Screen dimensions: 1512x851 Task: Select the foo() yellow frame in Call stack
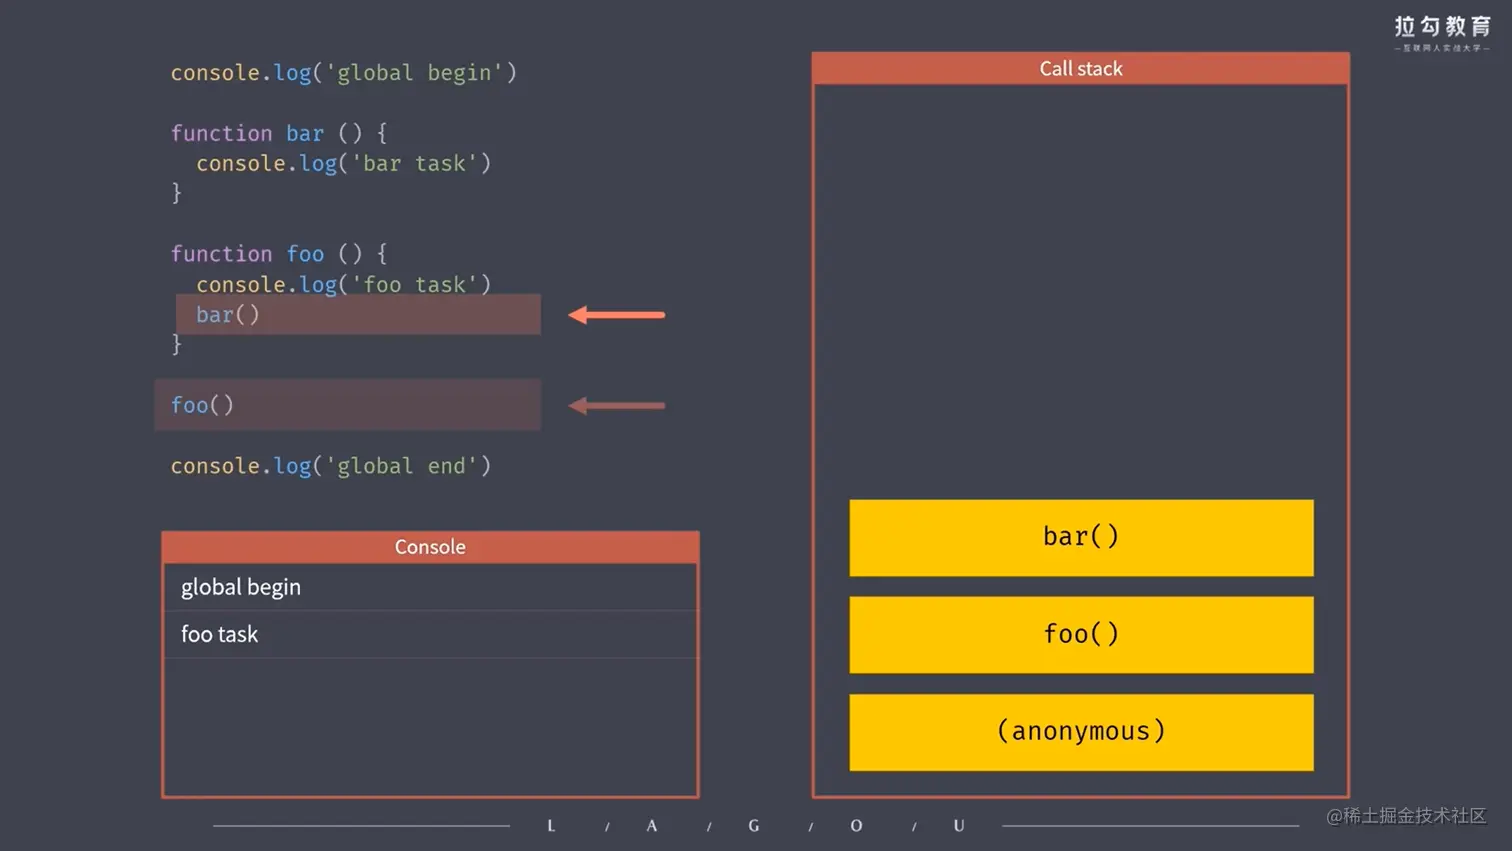click(1081, 635)
